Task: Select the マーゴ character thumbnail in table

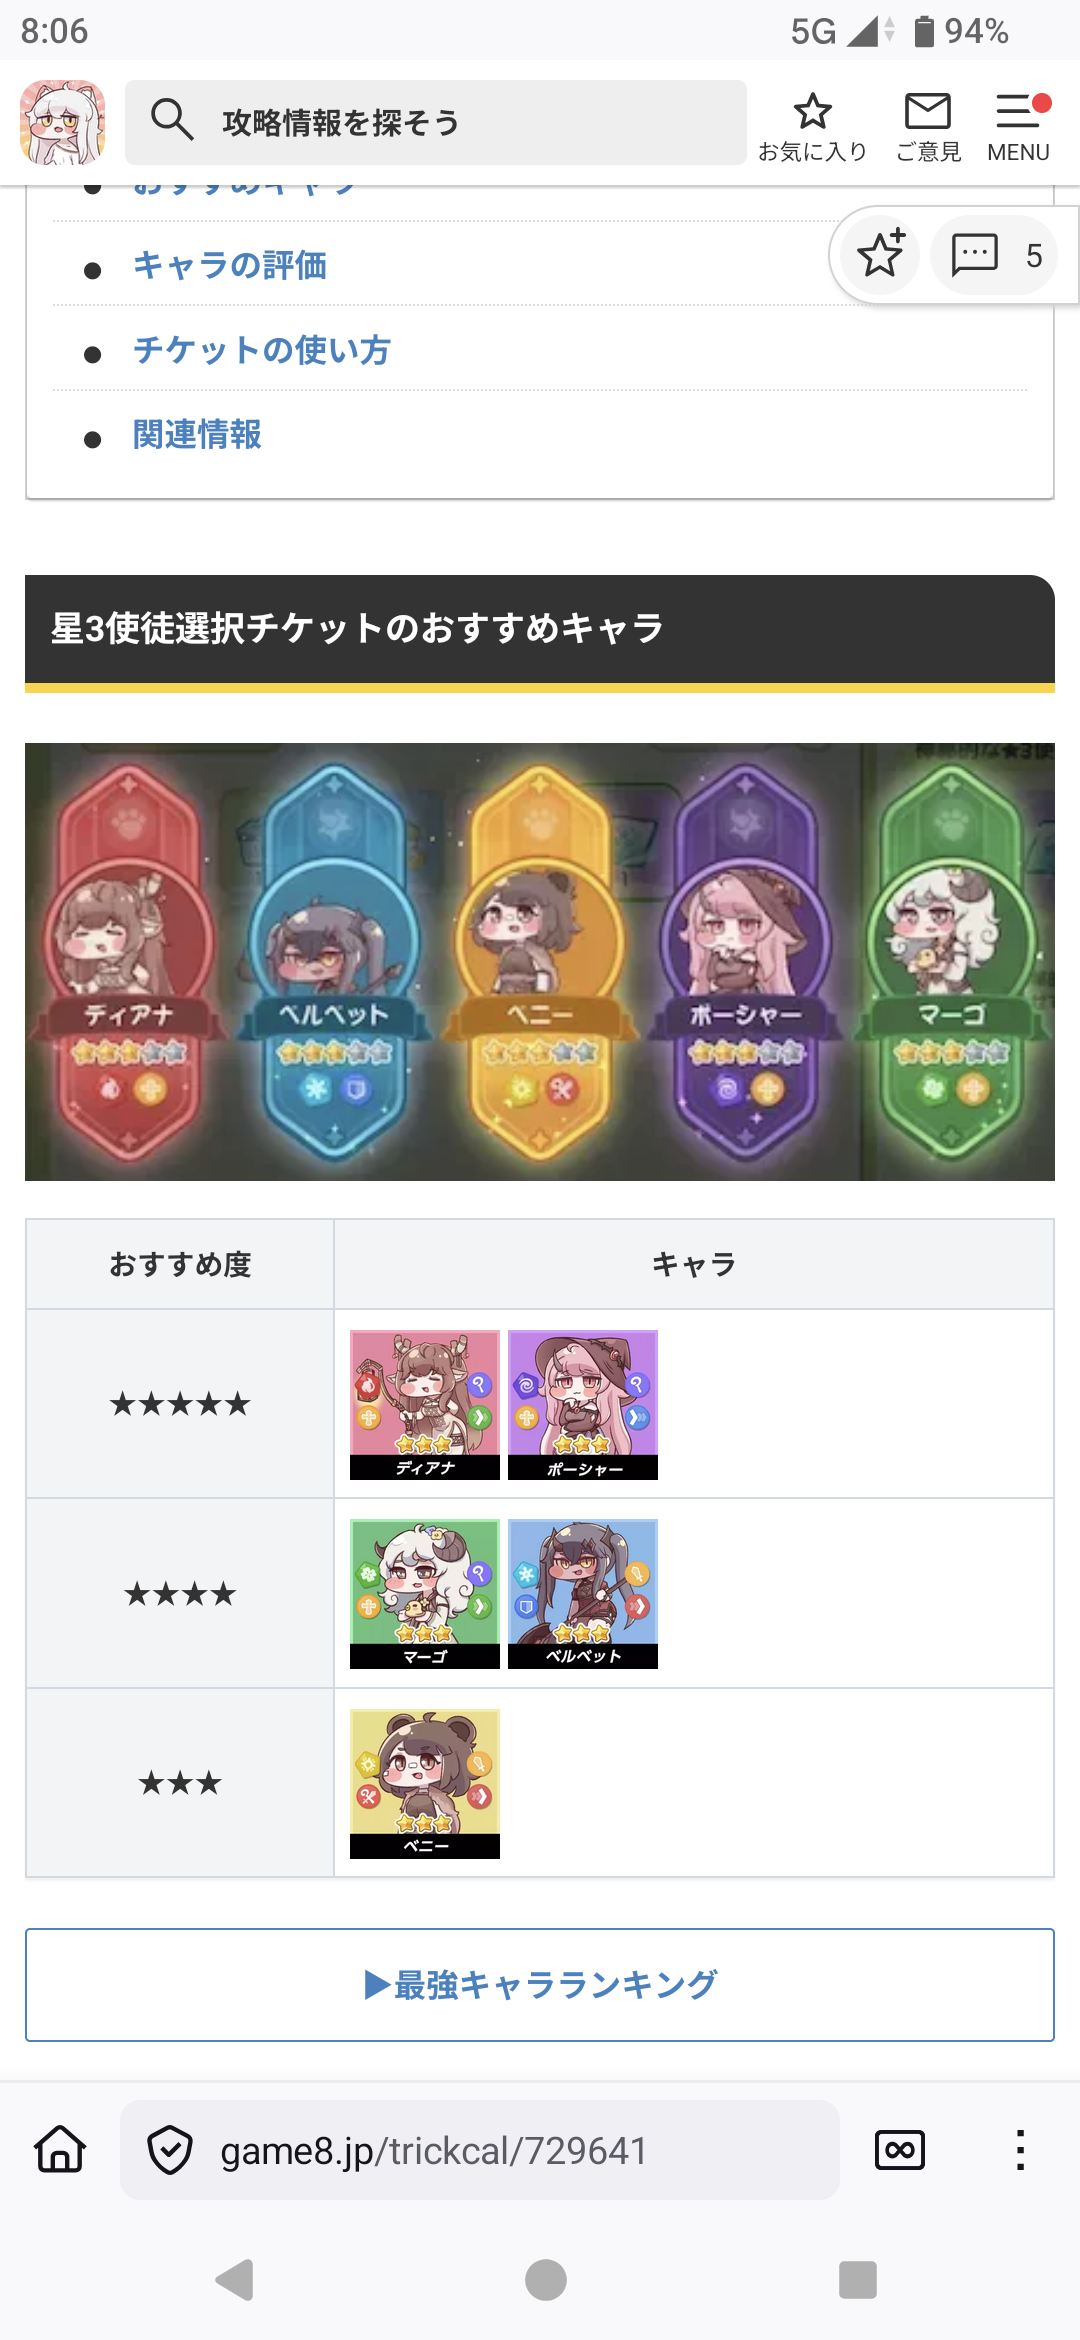Action: coord(425,1594)
